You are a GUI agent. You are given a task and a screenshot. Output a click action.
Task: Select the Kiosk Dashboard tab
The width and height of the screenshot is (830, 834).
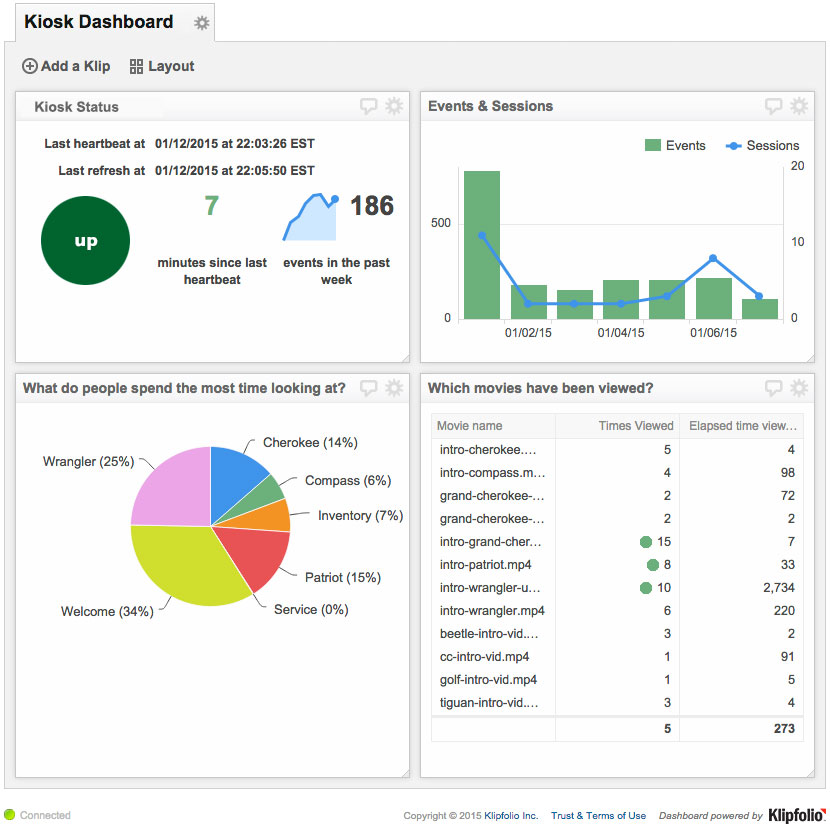tap(98, 22)
